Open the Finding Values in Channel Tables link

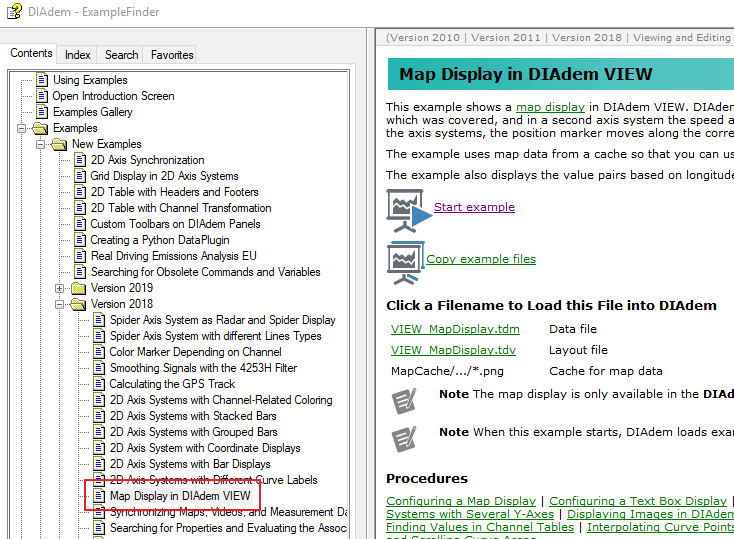(x=480, y=527)
